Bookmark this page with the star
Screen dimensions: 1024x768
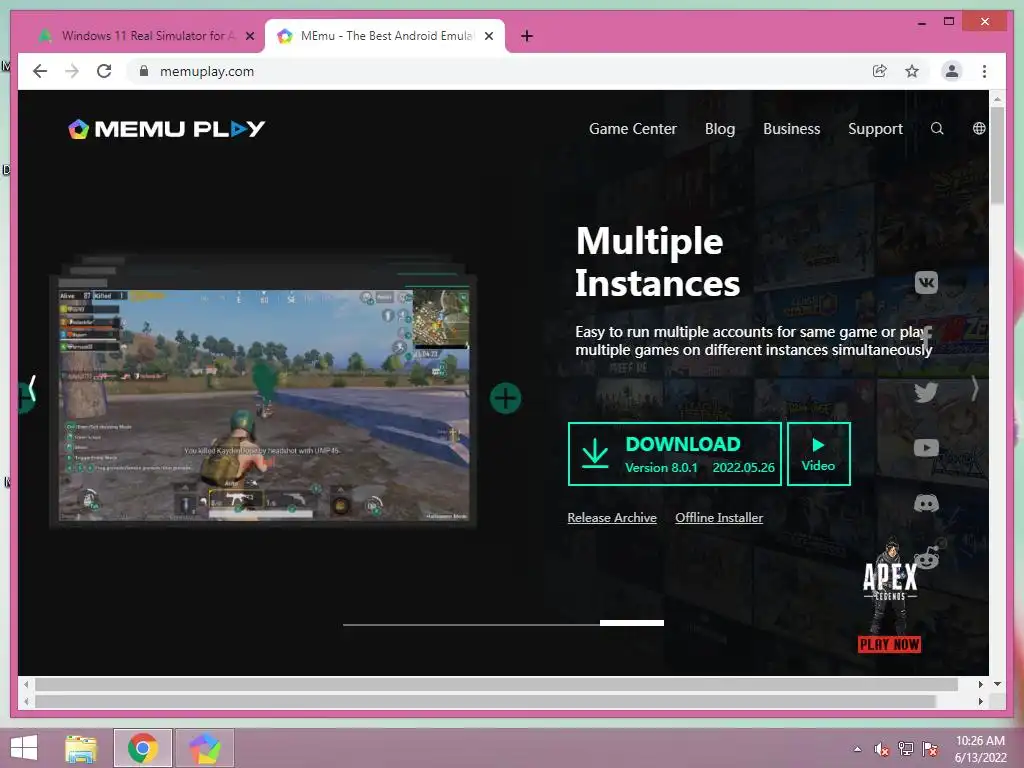[912, 71]
